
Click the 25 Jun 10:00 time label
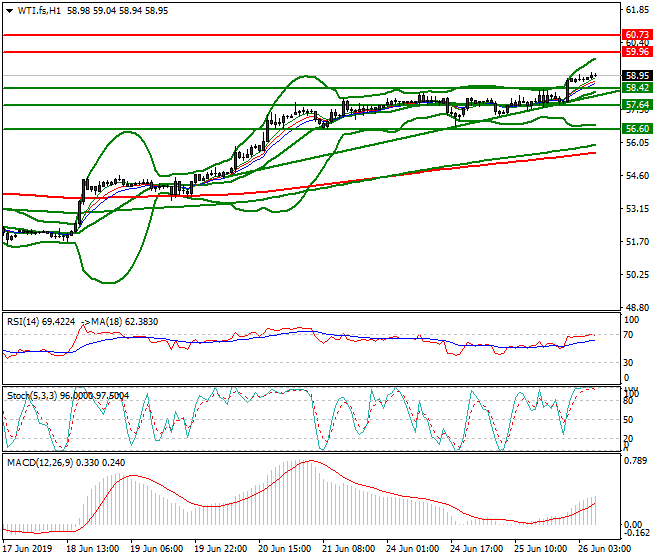coord(540,549)
